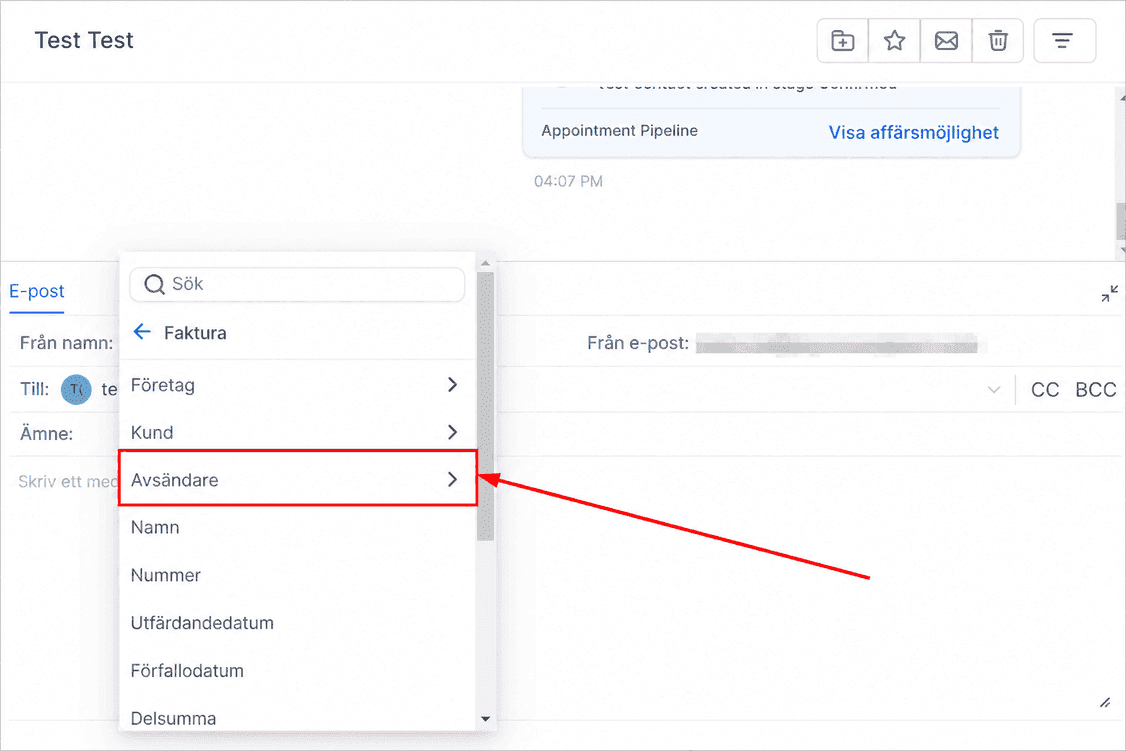This screenshot has height=751, width=1126.
Task: Add BCC recipients
Action: pyautogui.click(x=1095, y=390)
